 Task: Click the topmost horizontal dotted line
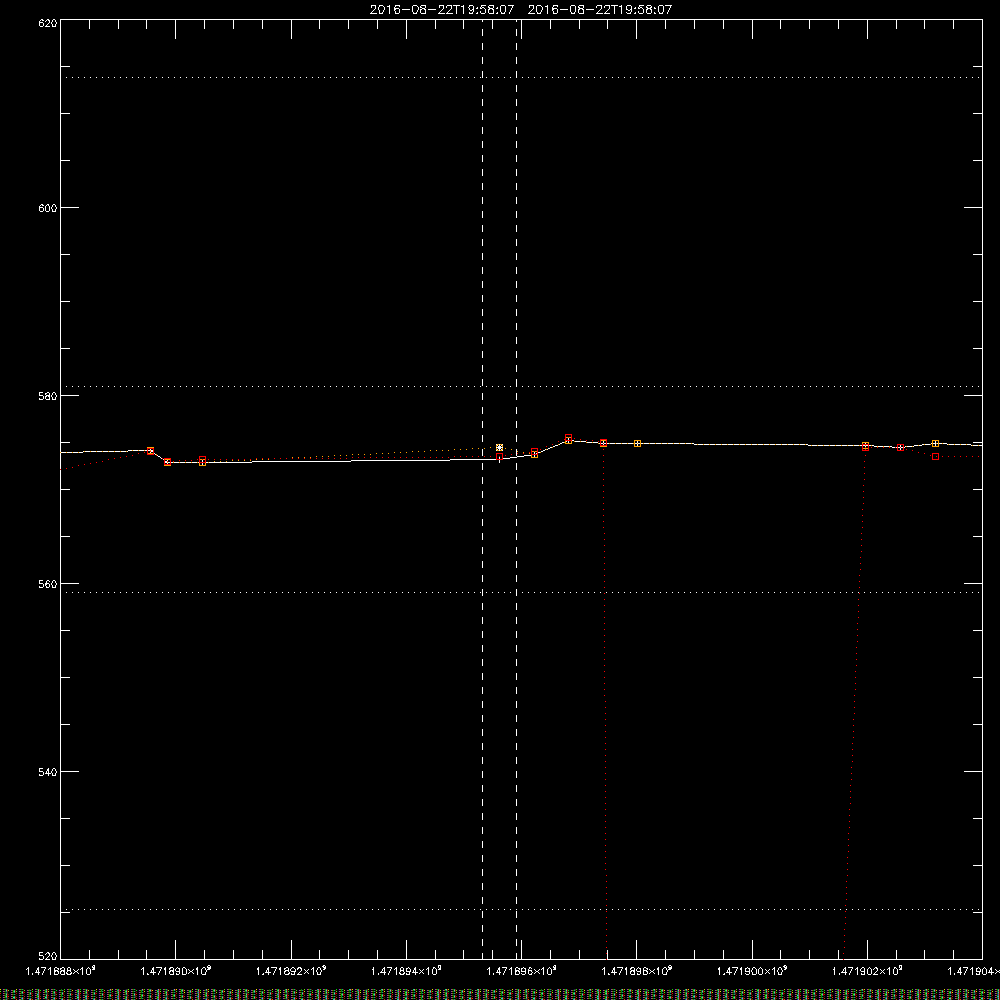click(x=521, y=77)
